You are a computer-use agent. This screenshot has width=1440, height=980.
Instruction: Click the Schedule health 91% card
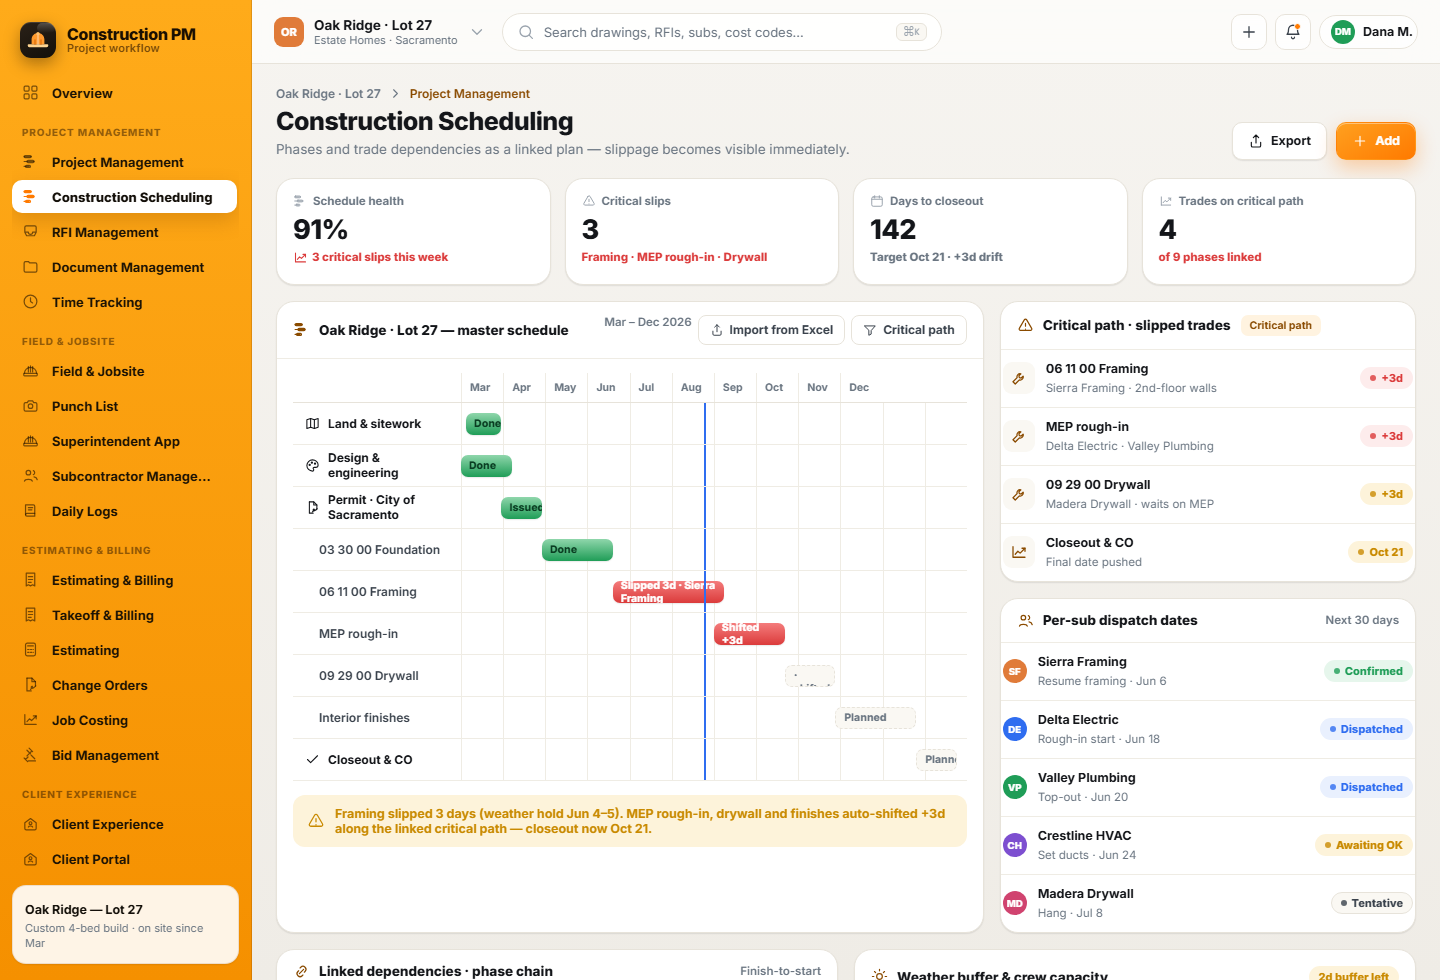(413, 232)
